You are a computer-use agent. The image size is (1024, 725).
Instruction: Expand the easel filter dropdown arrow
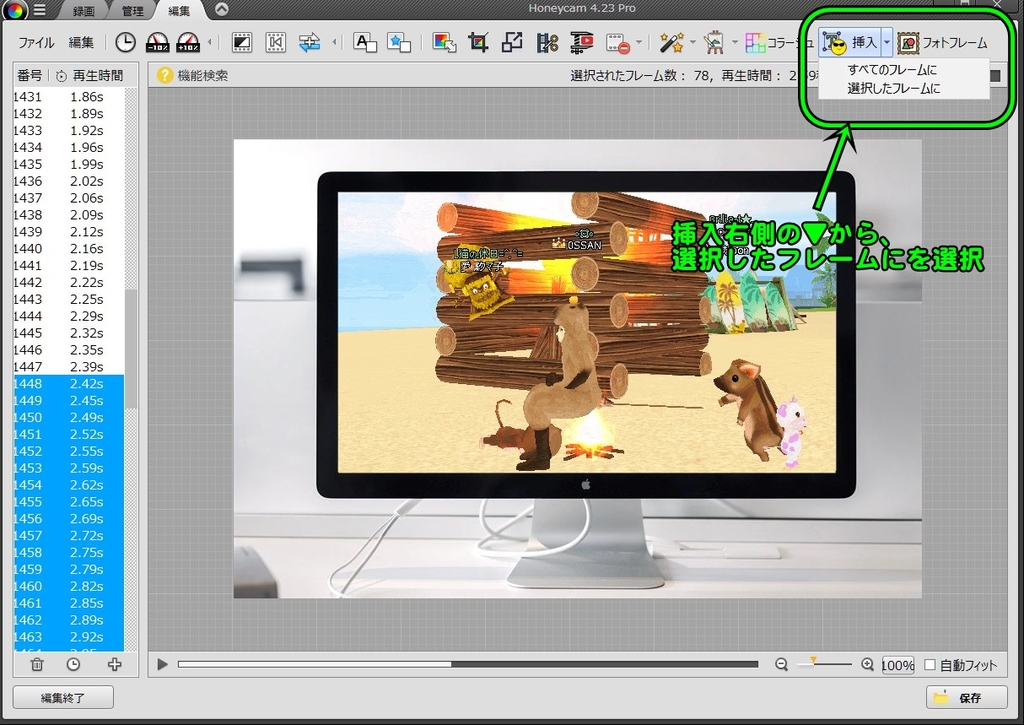coord(735,43)
